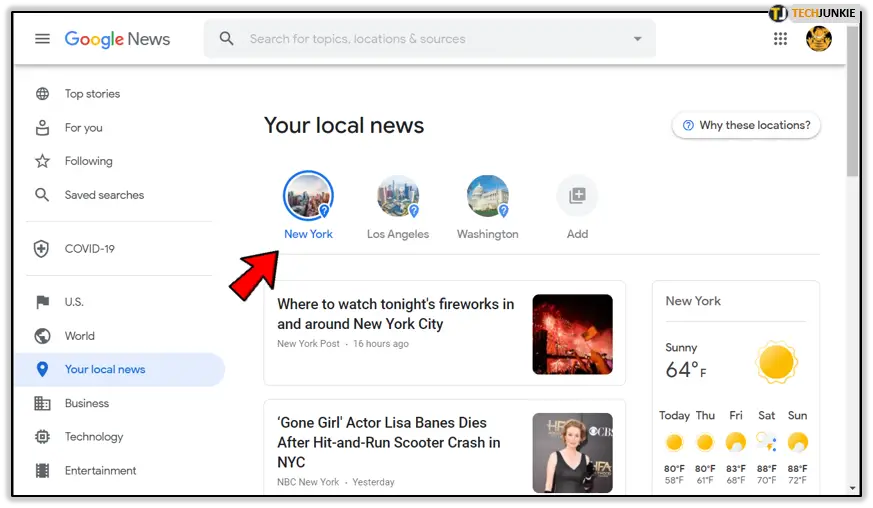Click the Entertainment film icon

pos(42,471)
